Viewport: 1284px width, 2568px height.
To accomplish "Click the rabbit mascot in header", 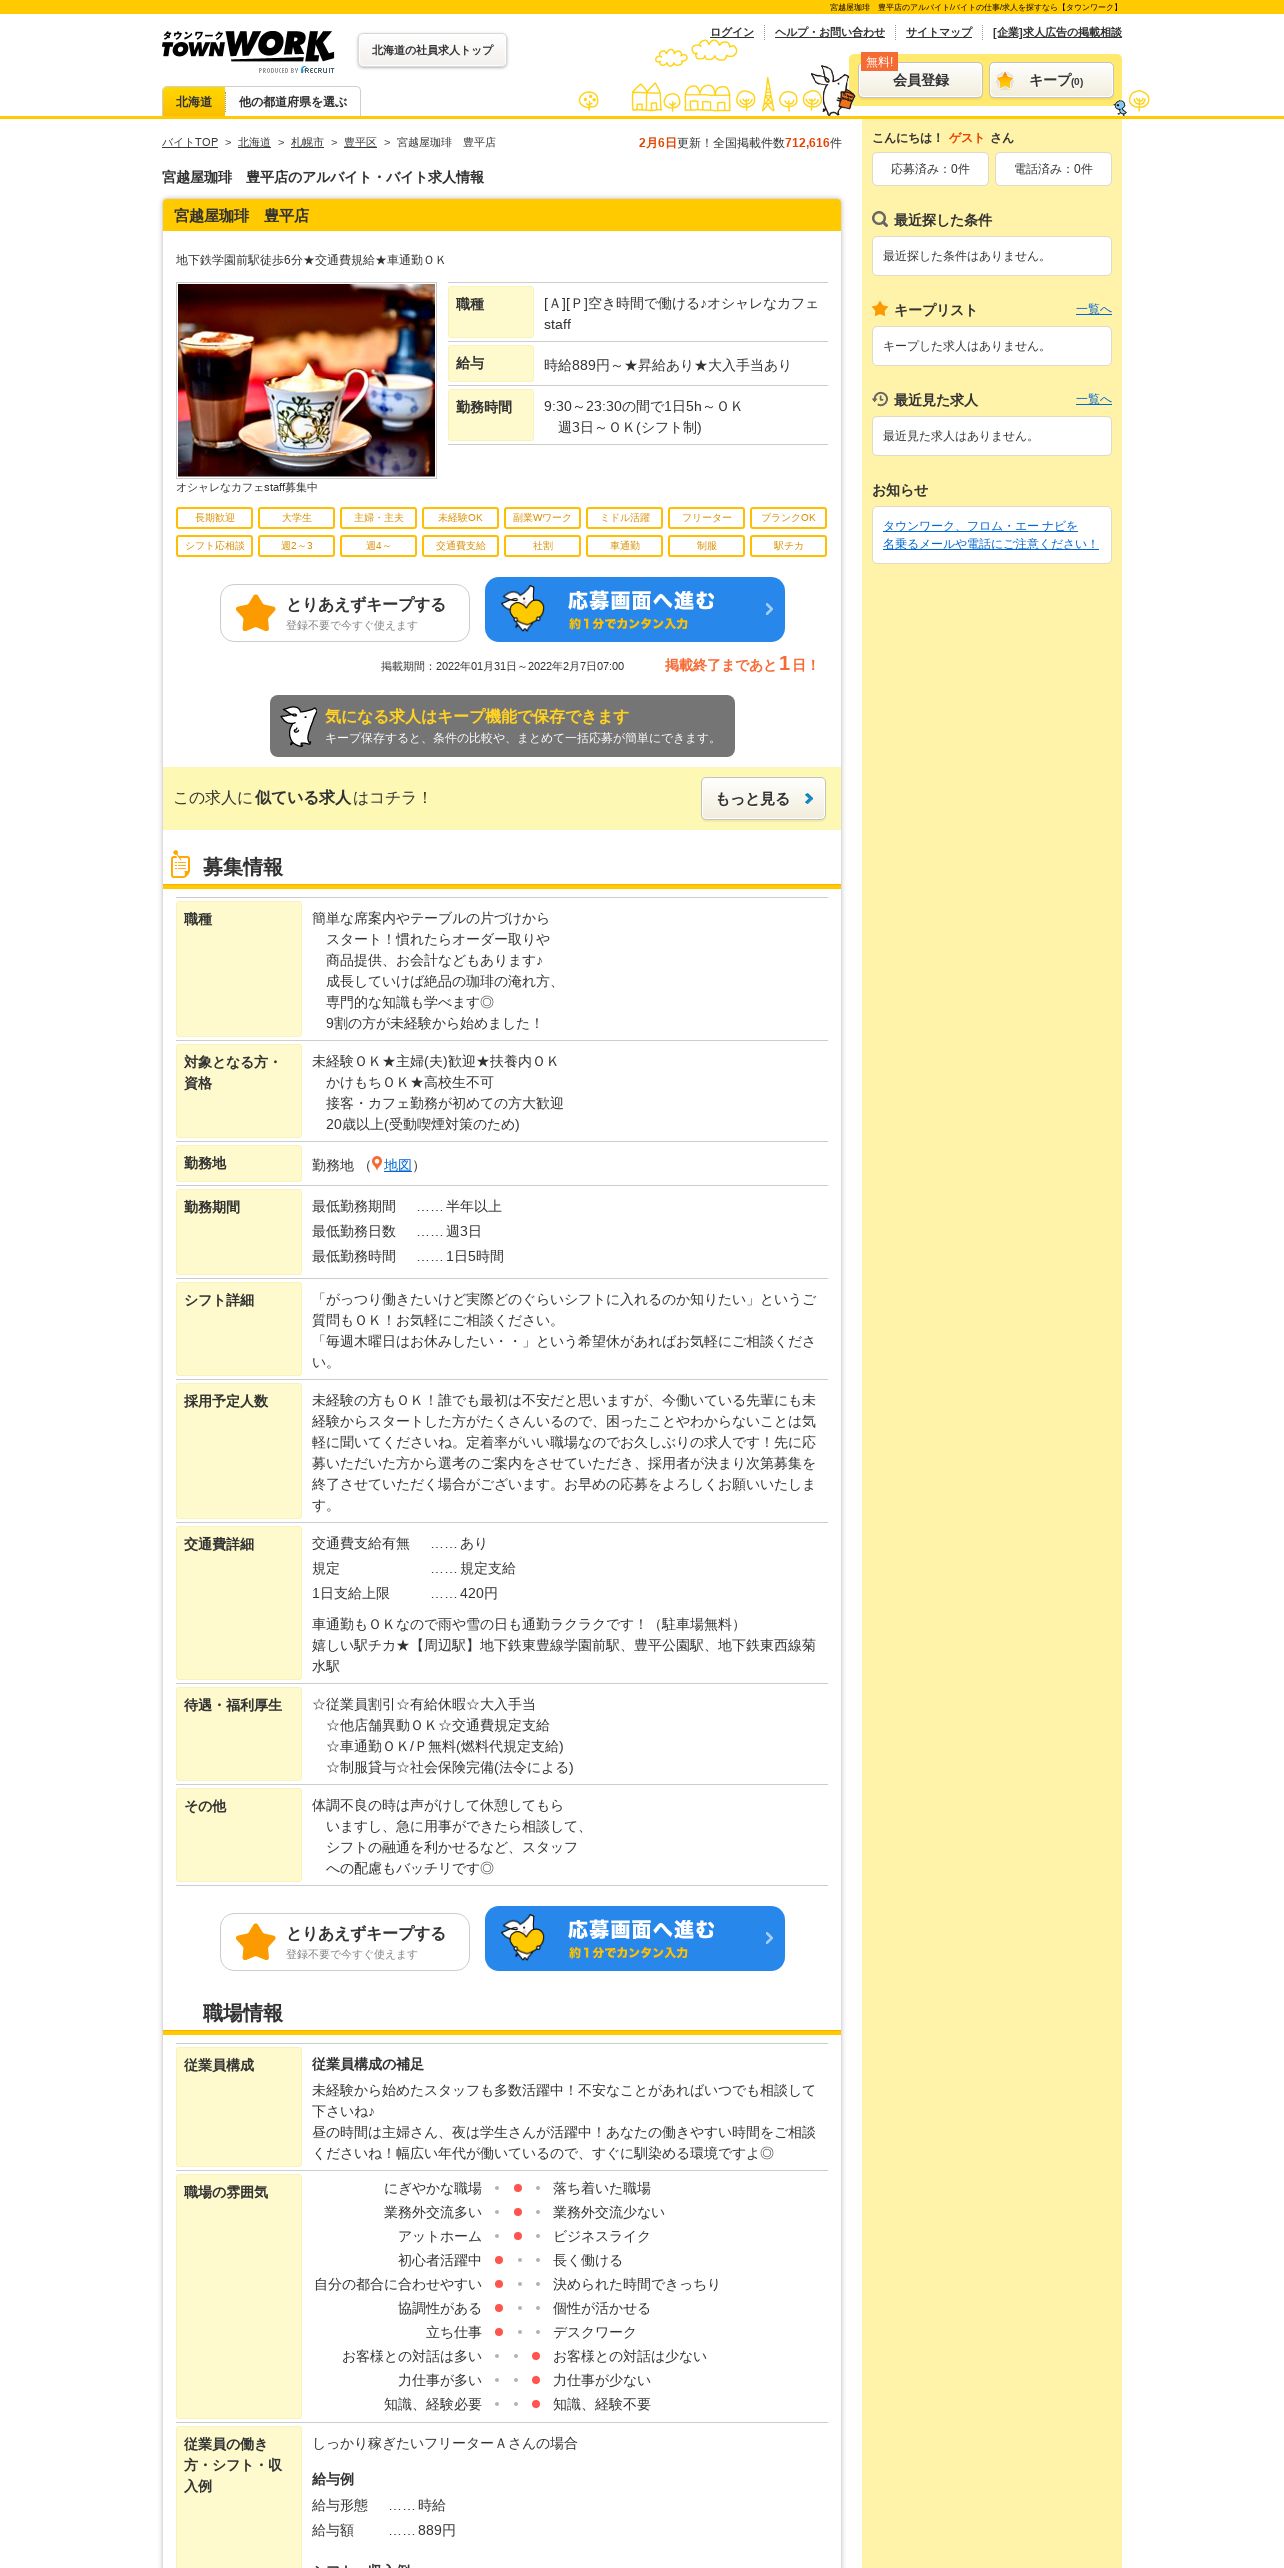I will [832, 90].
